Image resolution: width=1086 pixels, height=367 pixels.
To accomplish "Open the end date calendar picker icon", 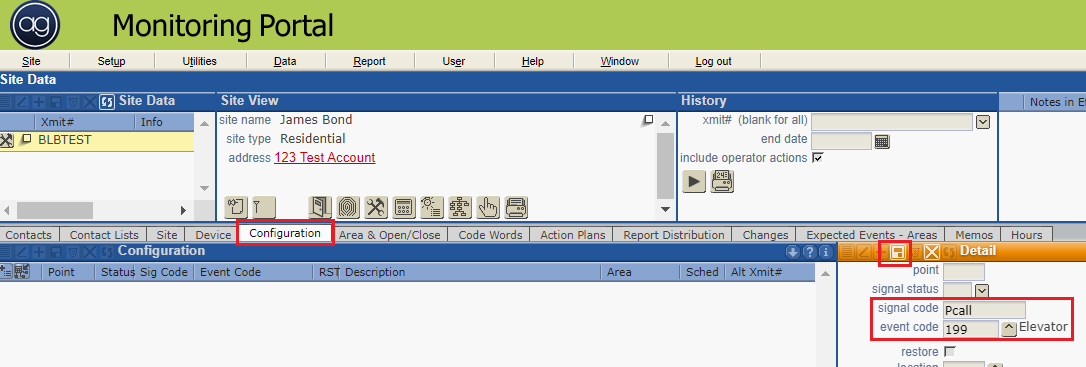I will pos(882,141).
